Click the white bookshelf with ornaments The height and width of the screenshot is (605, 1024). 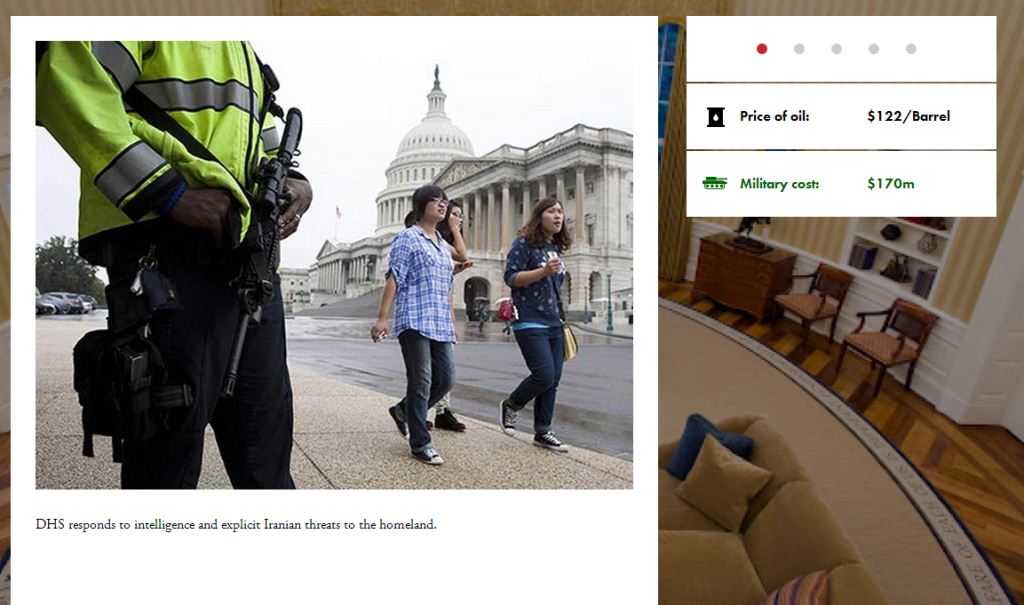pos(903,257)
